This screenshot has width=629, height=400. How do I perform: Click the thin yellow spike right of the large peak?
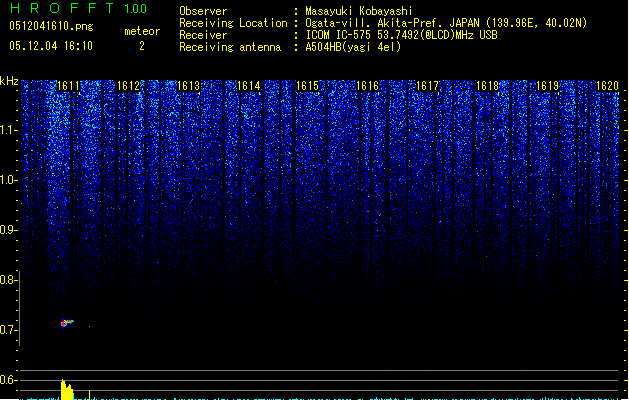[89, 395]
